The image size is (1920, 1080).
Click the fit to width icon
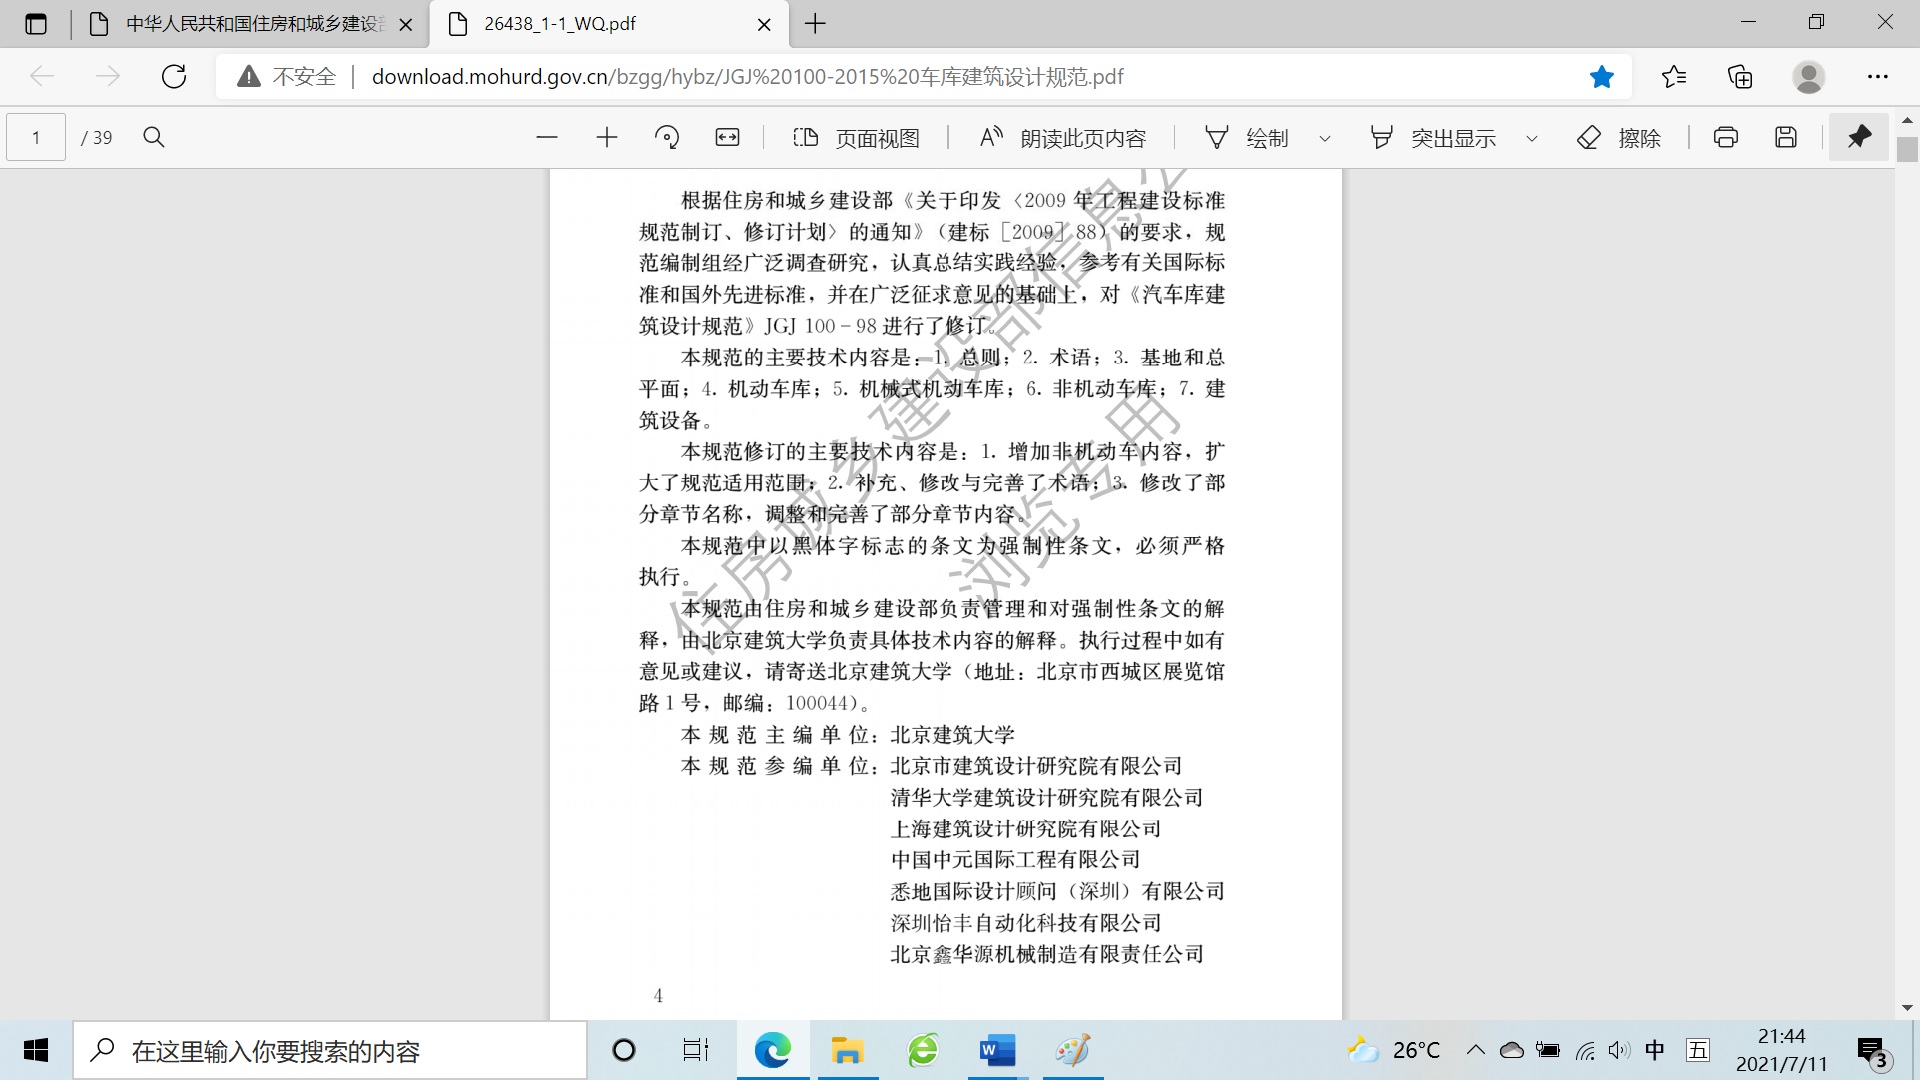[x=727, y=138]
